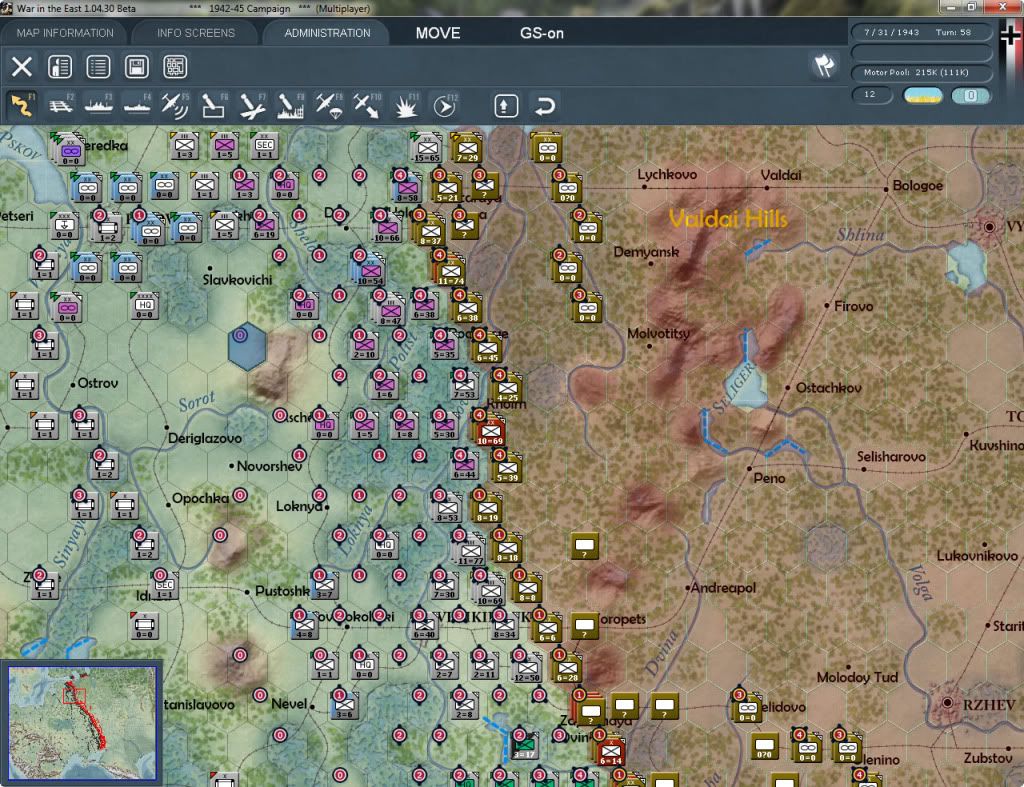Select the 11=74 Soviet unit counter
Viewport: 1024px width, 787px height.
[451, 272]
